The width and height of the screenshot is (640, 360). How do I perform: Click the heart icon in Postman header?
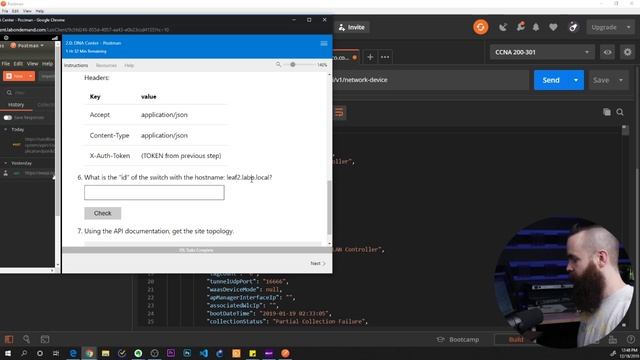pos(553,27)
